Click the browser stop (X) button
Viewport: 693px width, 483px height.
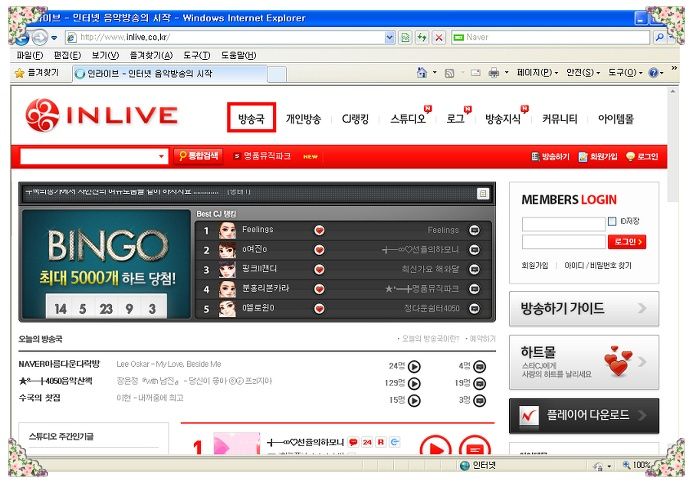tap(438, 38)
